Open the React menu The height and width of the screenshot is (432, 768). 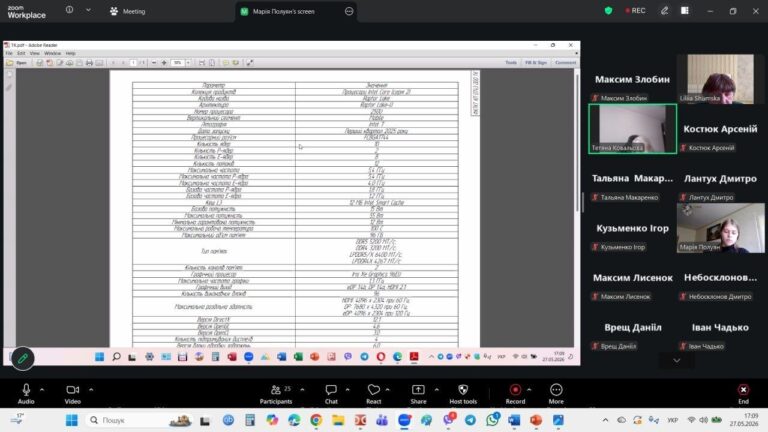(x=374, y=394)
